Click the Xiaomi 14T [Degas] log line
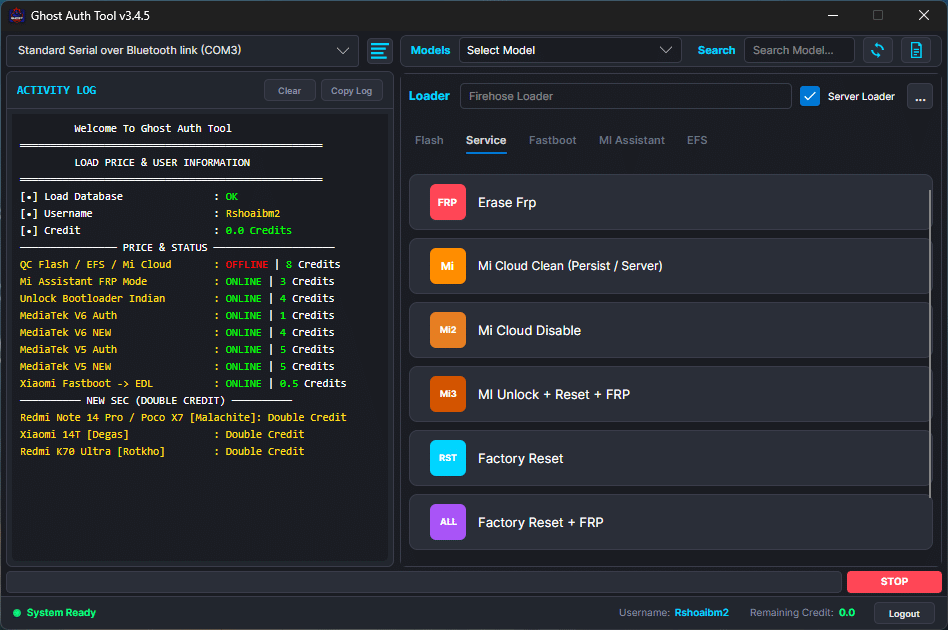This screenshot has height=630, width=948. point(162,435)
